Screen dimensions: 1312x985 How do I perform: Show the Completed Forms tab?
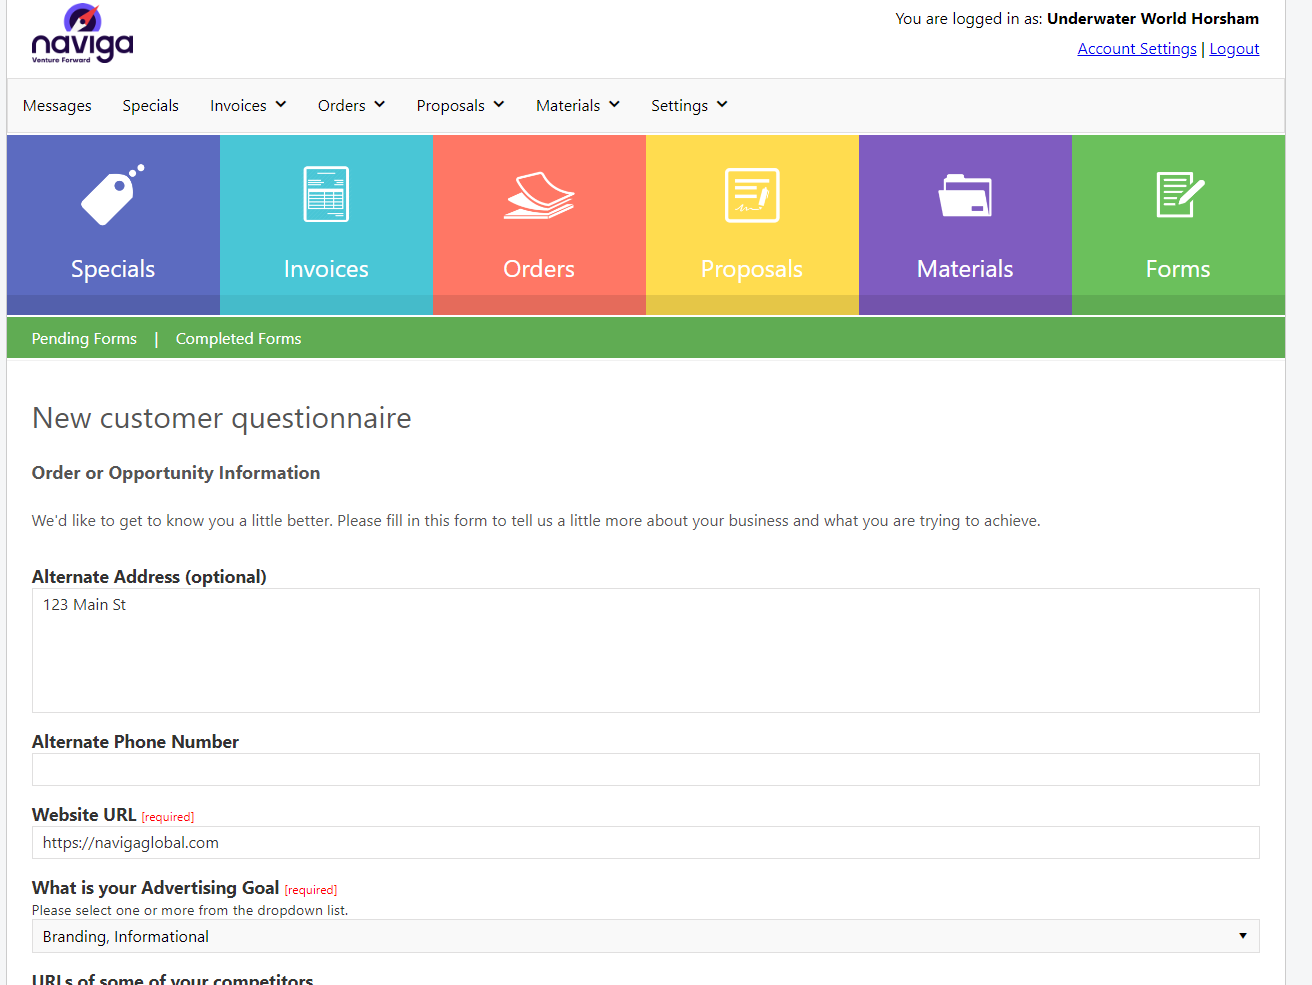[x=238, y=338]
